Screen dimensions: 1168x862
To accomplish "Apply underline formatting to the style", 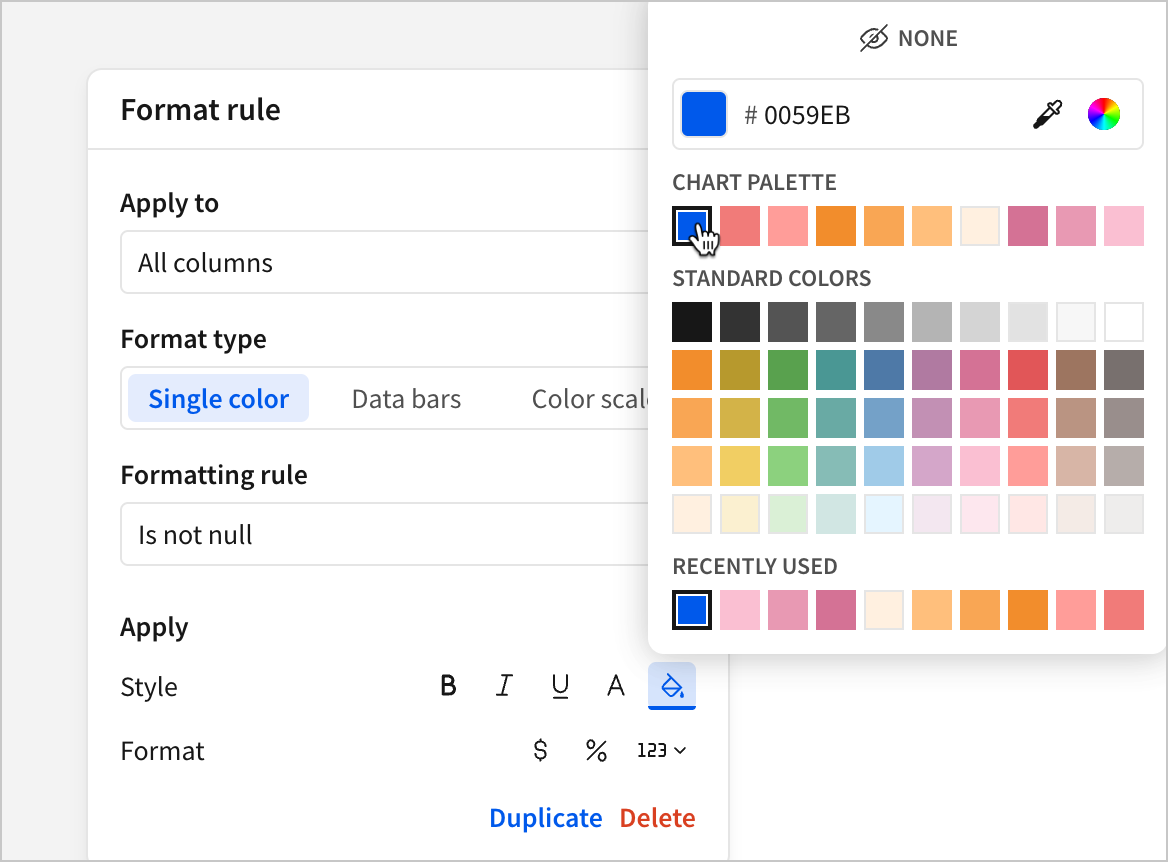I will tap(560, 686).
